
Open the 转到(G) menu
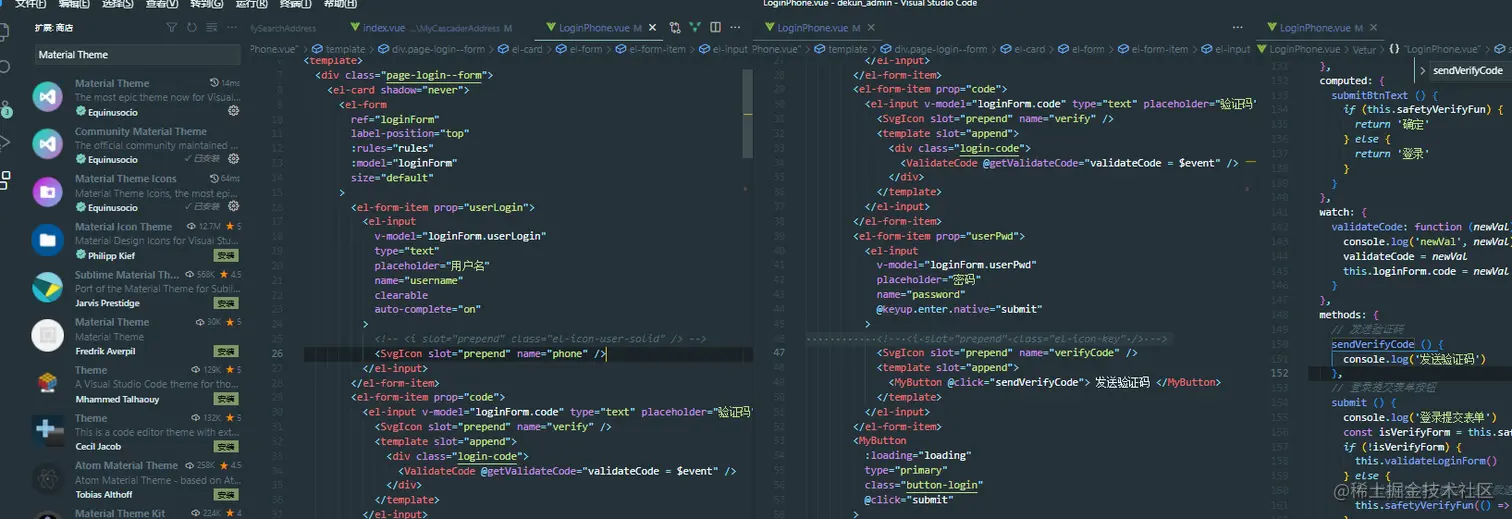coord(206,4)
